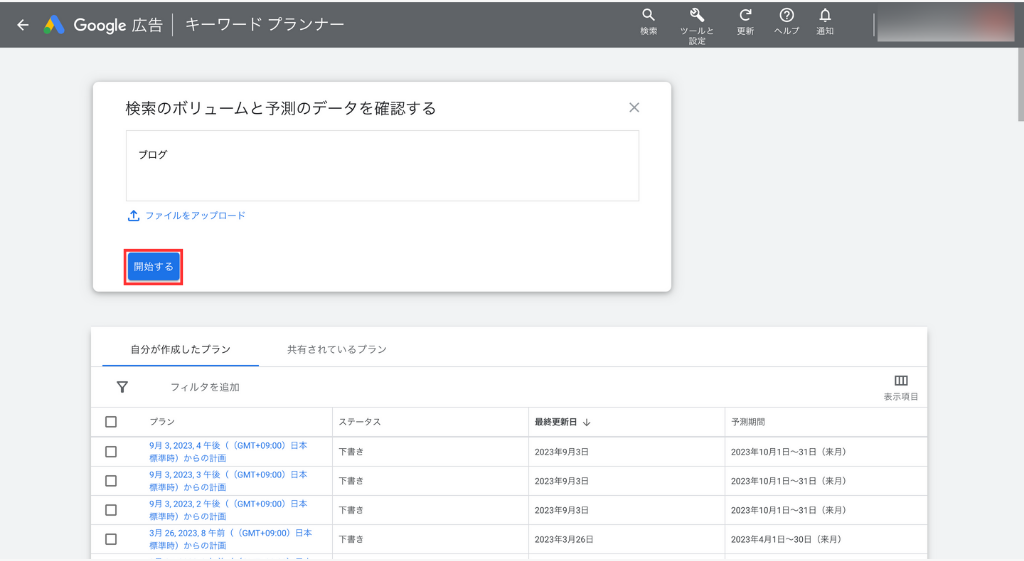Click the filter funnel icon
This screenshot has width=1024, height=561.
pos(122,387)
